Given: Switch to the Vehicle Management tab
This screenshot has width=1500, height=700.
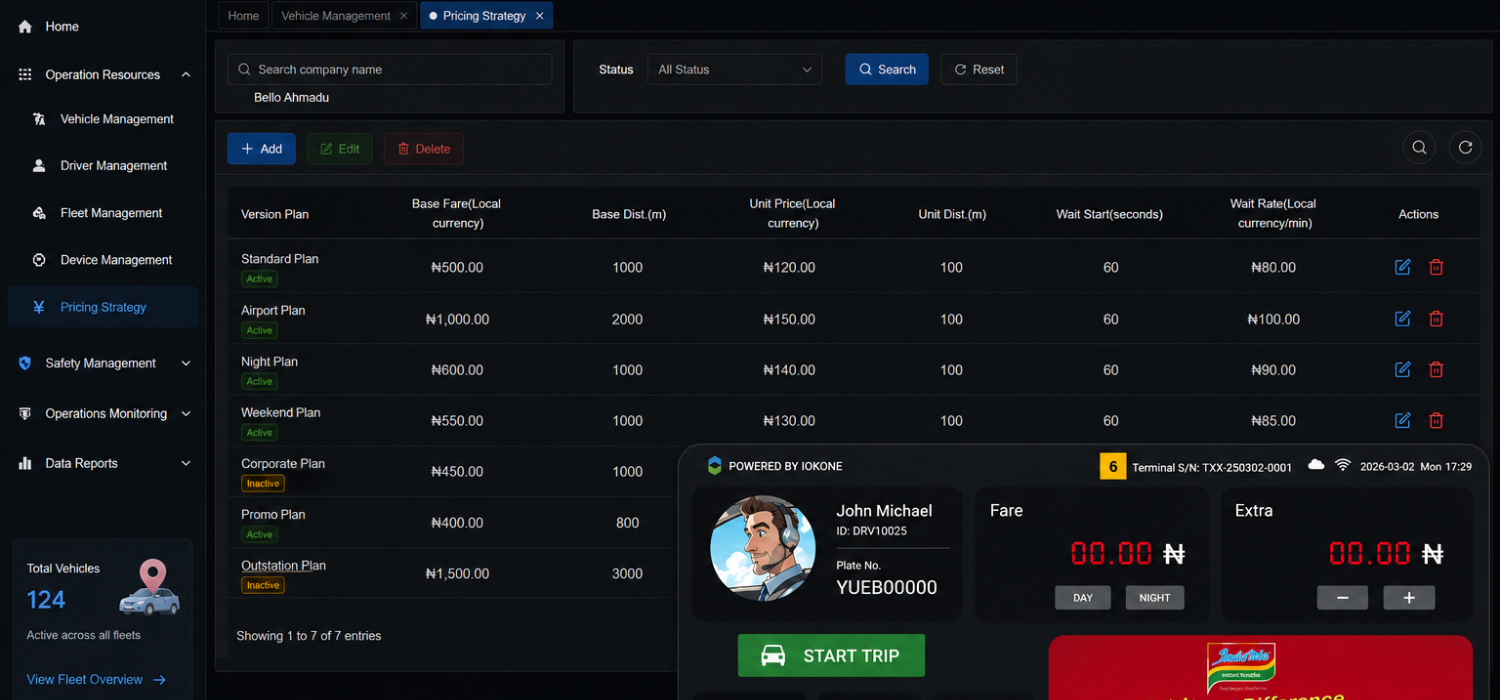Looking at the screenshot, I should (x=336, y=16).
